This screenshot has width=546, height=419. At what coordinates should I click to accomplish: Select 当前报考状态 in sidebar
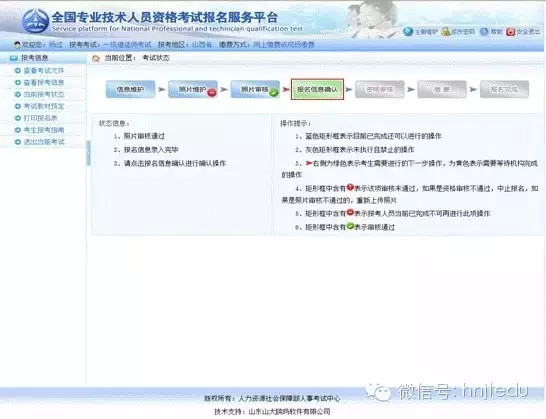44,94
